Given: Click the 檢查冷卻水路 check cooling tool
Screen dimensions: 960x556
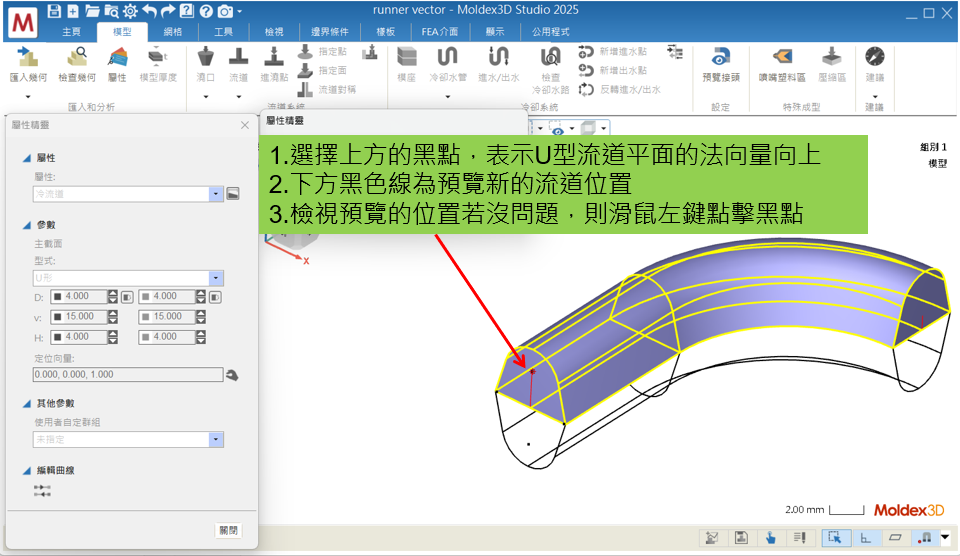Looking at the screenshot, I should click(x=550, y=70).
